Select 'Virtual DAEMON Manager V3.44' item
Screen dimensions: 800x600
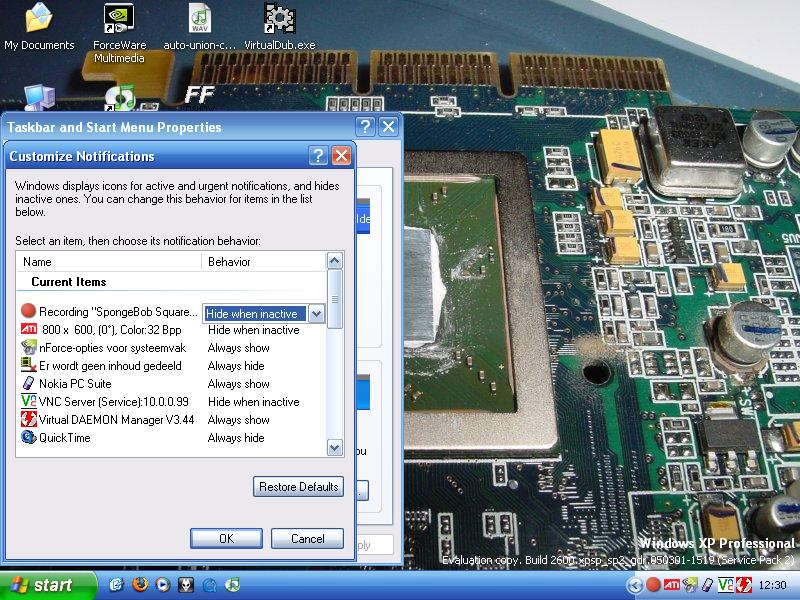click(116, 420)
